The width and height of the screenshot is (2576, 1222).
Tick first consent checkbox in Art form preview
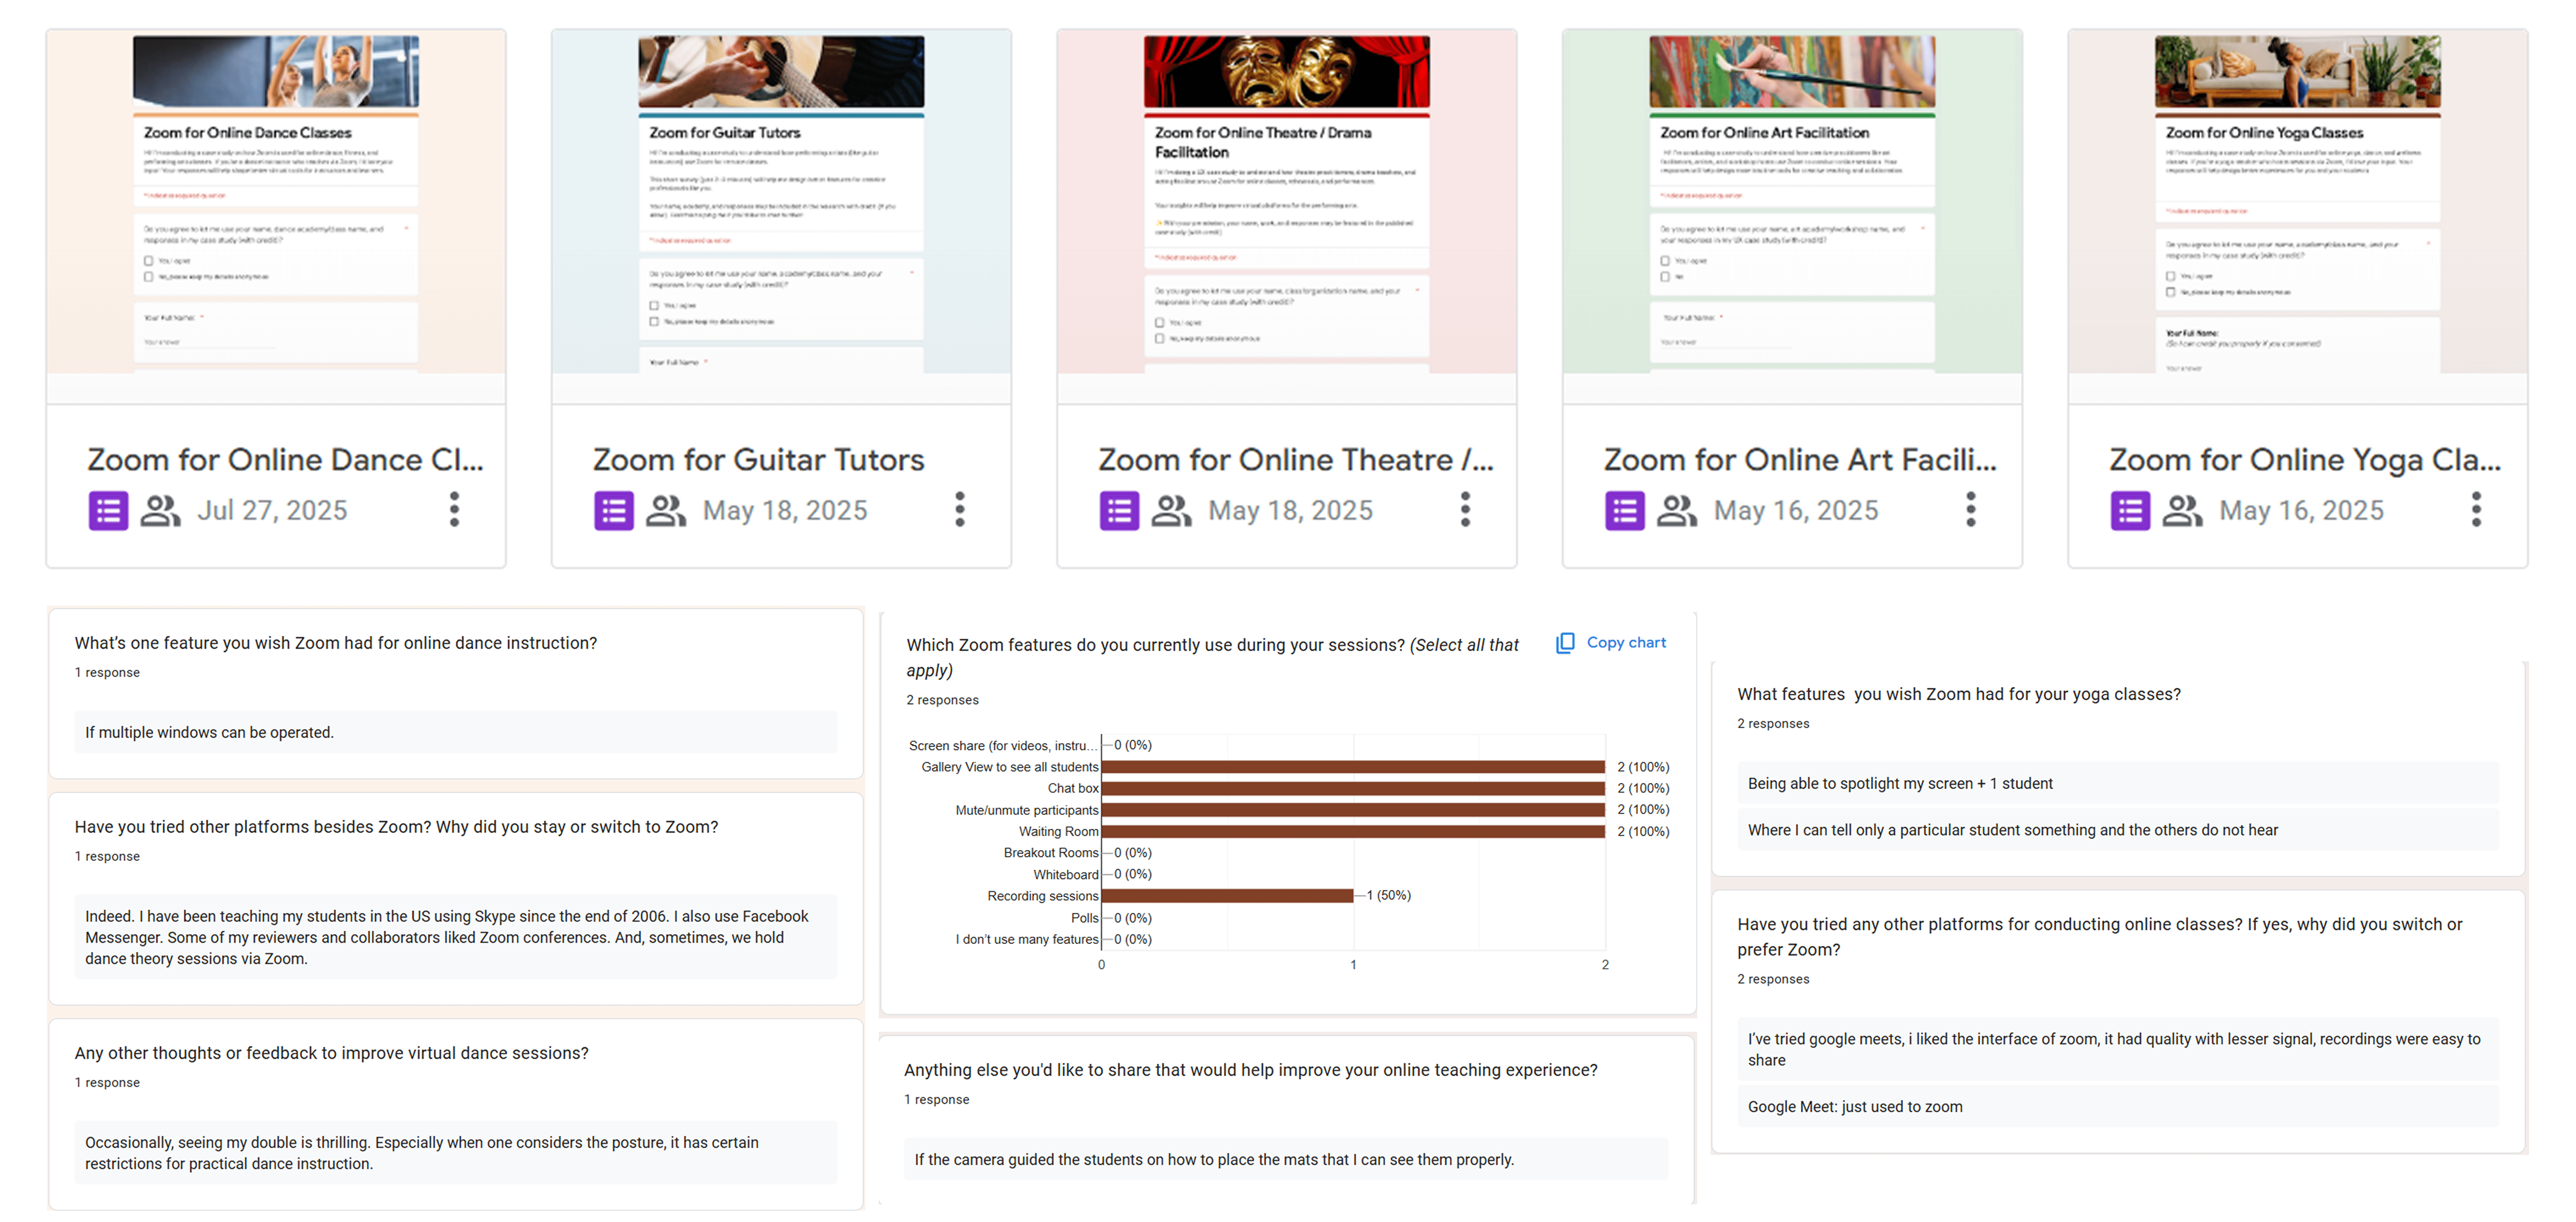pos(1665,261)
